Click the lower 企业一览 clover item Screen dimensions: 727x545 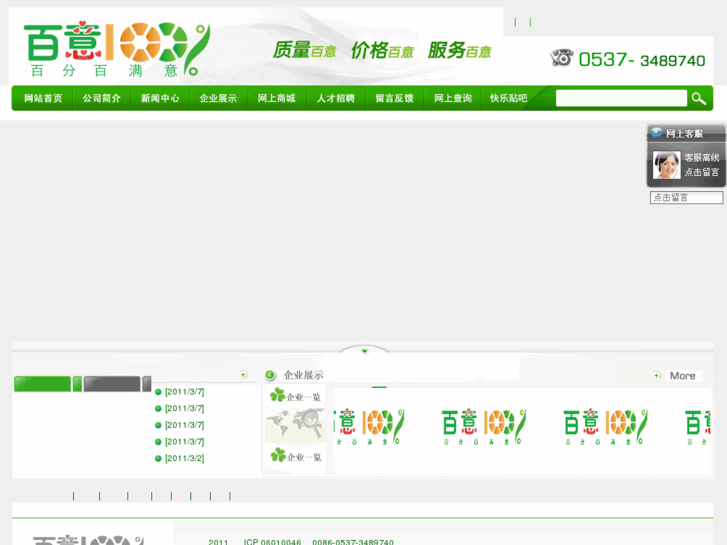(x=295, y=456)
